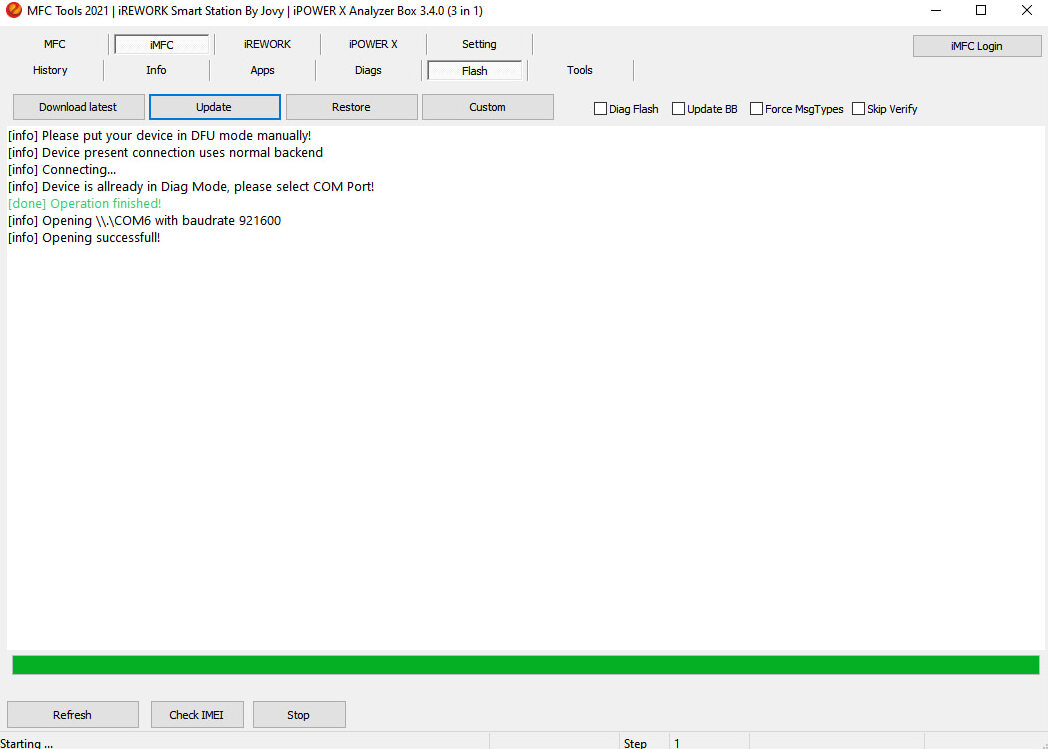The height and width of the screenshot is (749, 1048).
Task: Click the 'Opening \\.\COM6 with baudrate 921600' line
Action: tap(144, 220)
